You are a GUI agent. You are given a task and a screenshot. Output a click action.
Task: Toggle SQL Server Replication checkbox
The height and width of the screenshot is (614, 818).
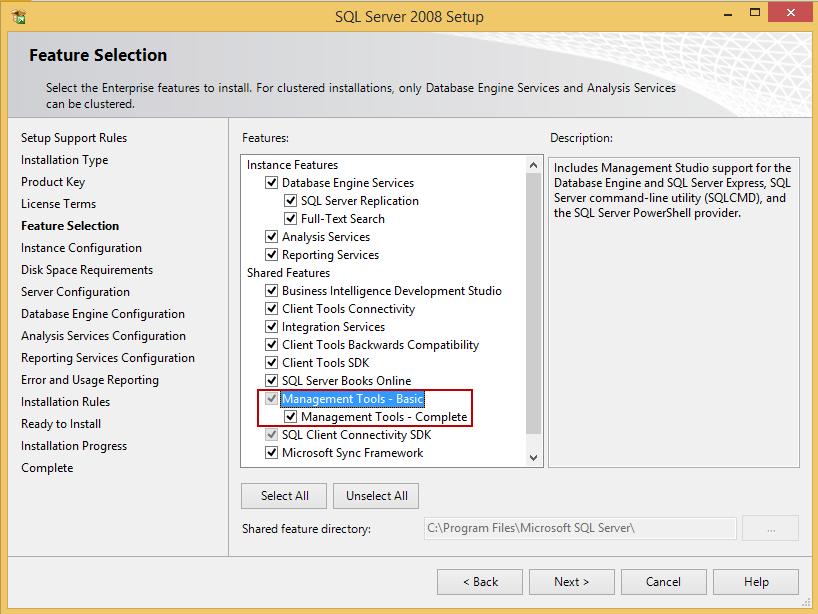coord(290,201)
